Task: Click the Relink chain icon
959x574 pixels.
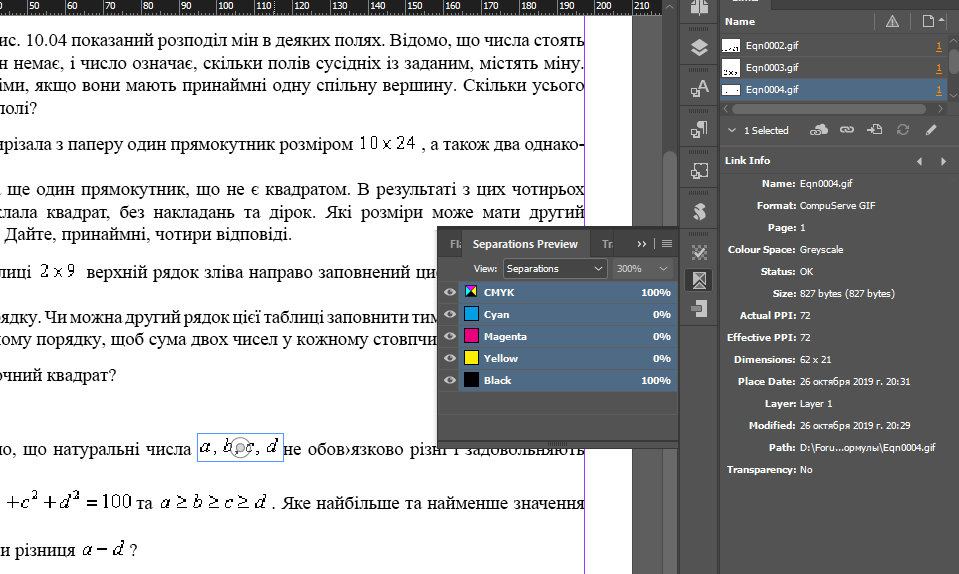Action: 846,130
